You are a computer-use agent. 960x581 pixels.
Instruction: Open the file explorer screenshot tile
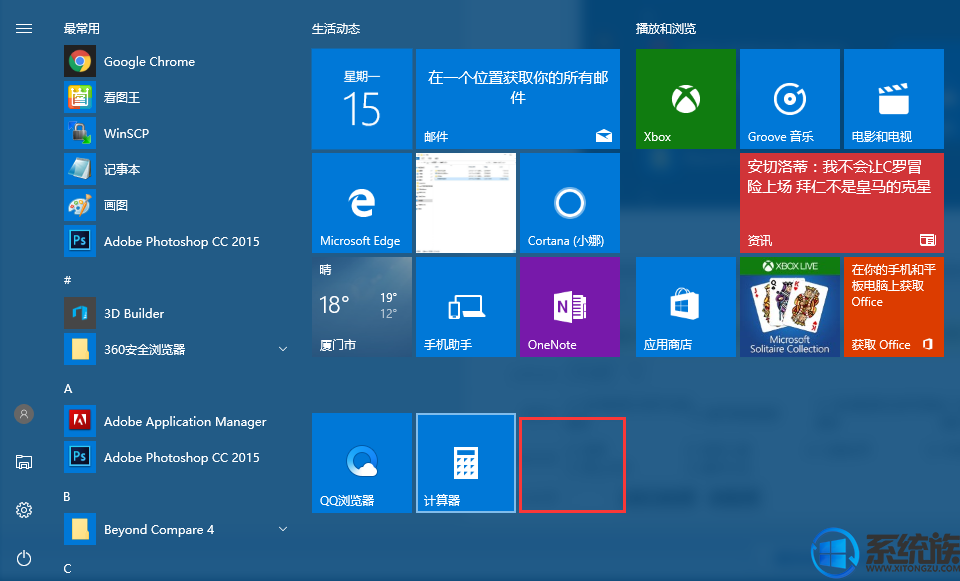pos(466,203)
